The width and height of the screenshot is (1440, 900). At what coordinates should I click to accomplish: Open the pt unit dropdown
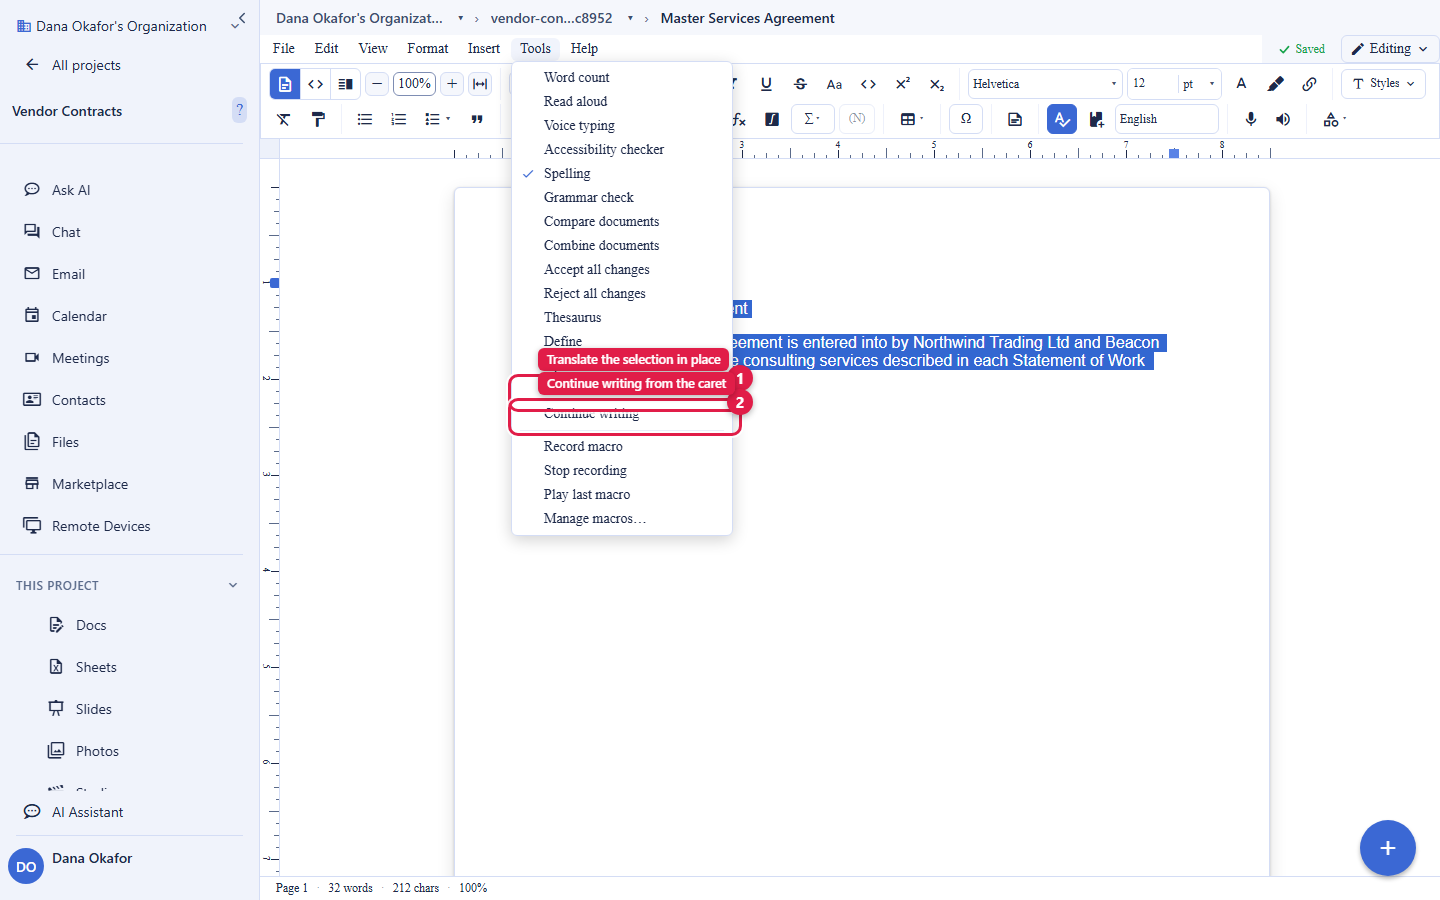click(1199, 84)
